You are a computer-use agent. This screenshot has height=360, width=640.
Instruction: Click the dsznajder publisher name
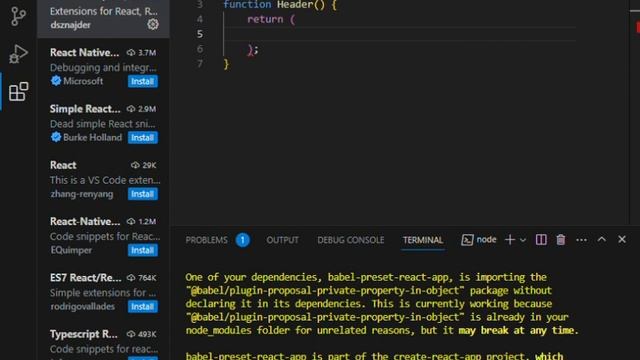[x=70, y=25]
